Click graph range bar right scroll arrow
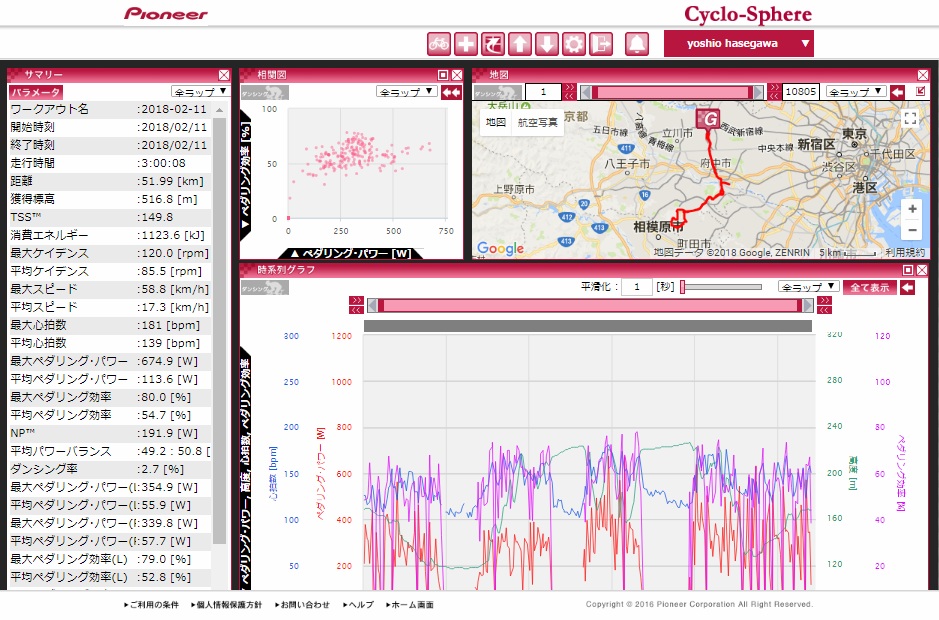939x620 pixels. tap(808, 306)
